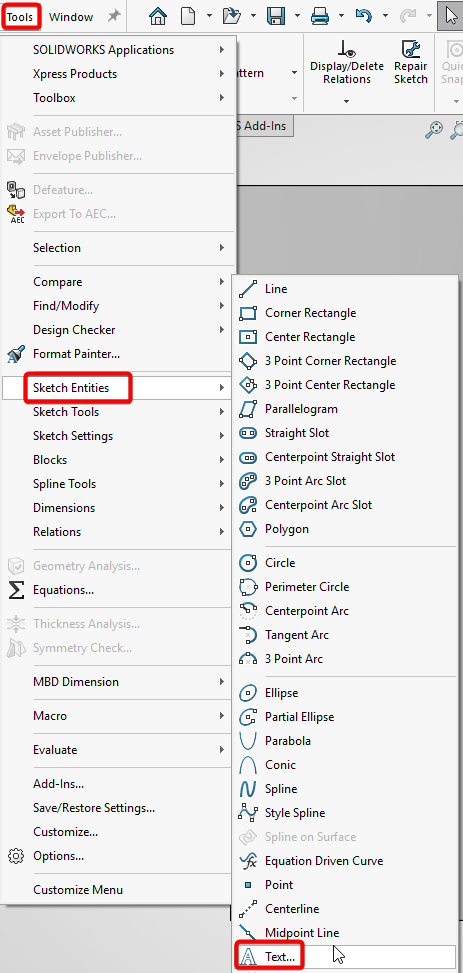
Task: Click the Undo arrow icon
Action: [x=364, y=17]
